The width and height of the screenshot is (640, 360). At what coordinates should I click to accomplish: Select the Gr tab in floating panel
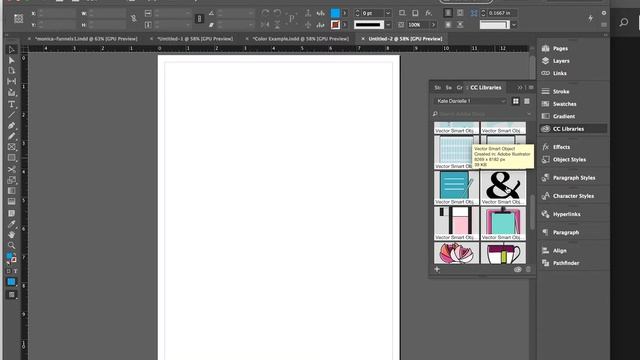[460, 87]
